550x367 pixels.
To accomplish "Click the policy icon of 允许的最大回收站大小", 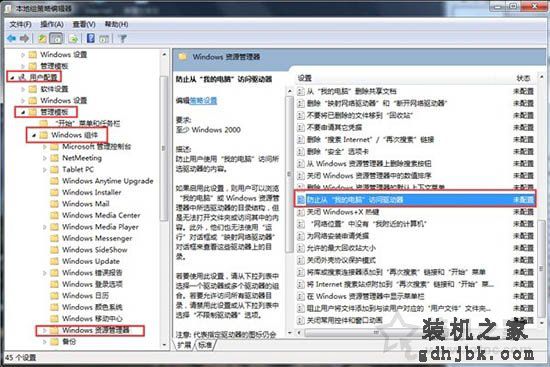I will pyautogui.click(x=301, y=248).
